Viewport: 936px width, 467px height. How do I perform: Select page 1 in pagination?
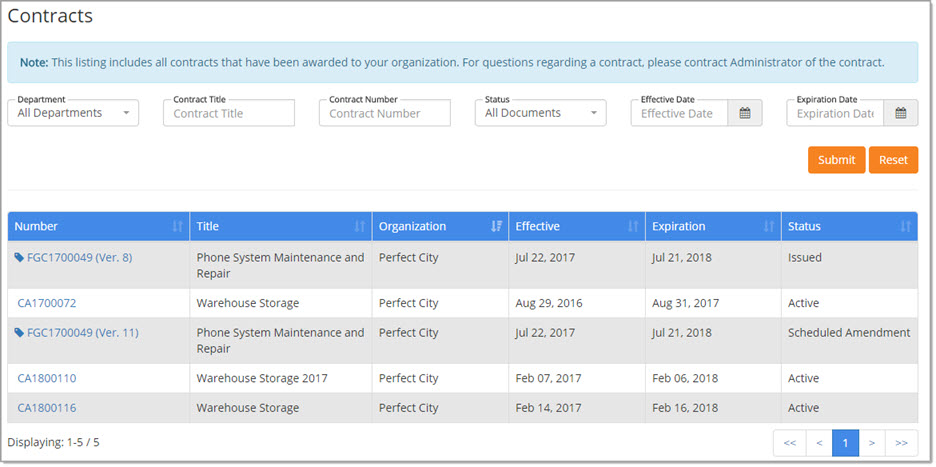click(x=845, y=442)
